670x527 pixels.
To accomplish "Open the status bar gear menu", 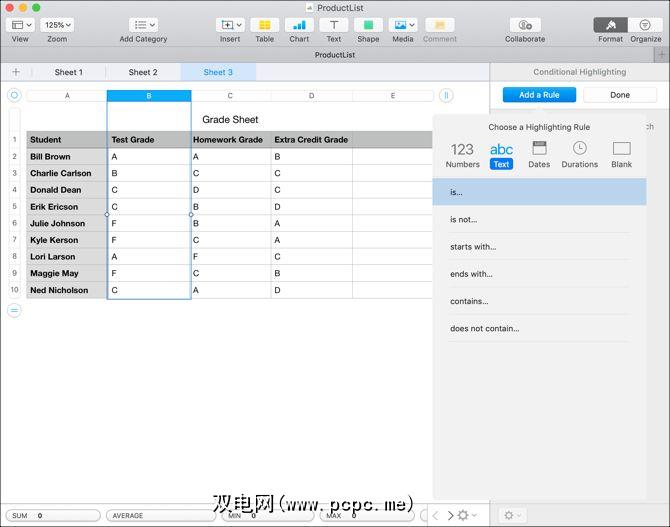I will [467, 515].
